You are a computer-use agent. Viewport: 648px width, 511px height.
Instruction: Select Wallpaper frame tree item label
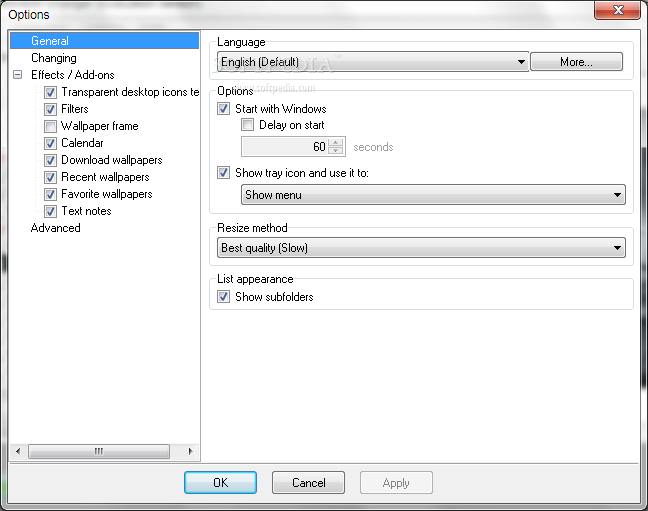point(100,126)
